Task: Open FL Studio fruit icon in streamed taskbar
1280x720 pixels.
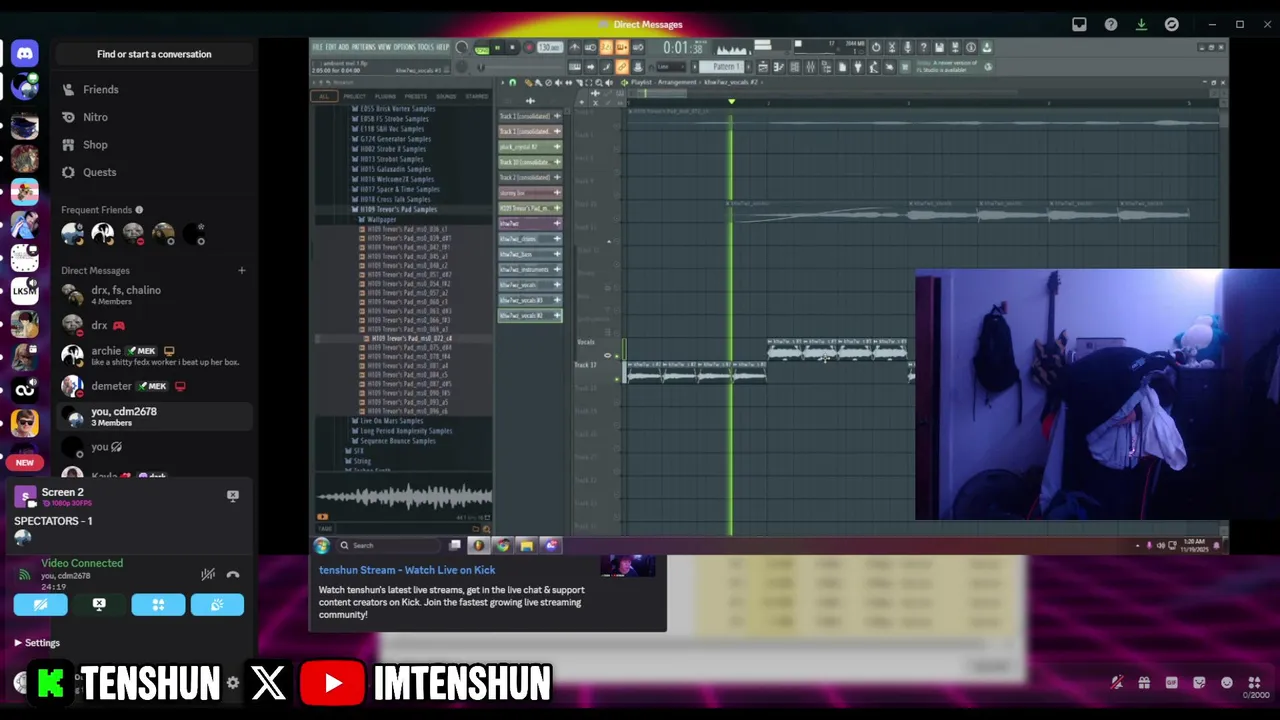Action: coord(478,545)
